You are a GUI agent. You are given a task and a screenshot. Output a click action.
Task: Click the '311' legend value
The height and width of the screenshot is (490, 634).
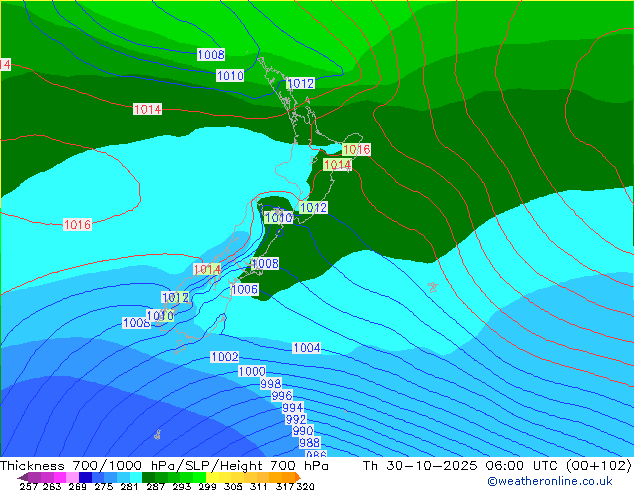pyautogui.click(x=259, y=486)
